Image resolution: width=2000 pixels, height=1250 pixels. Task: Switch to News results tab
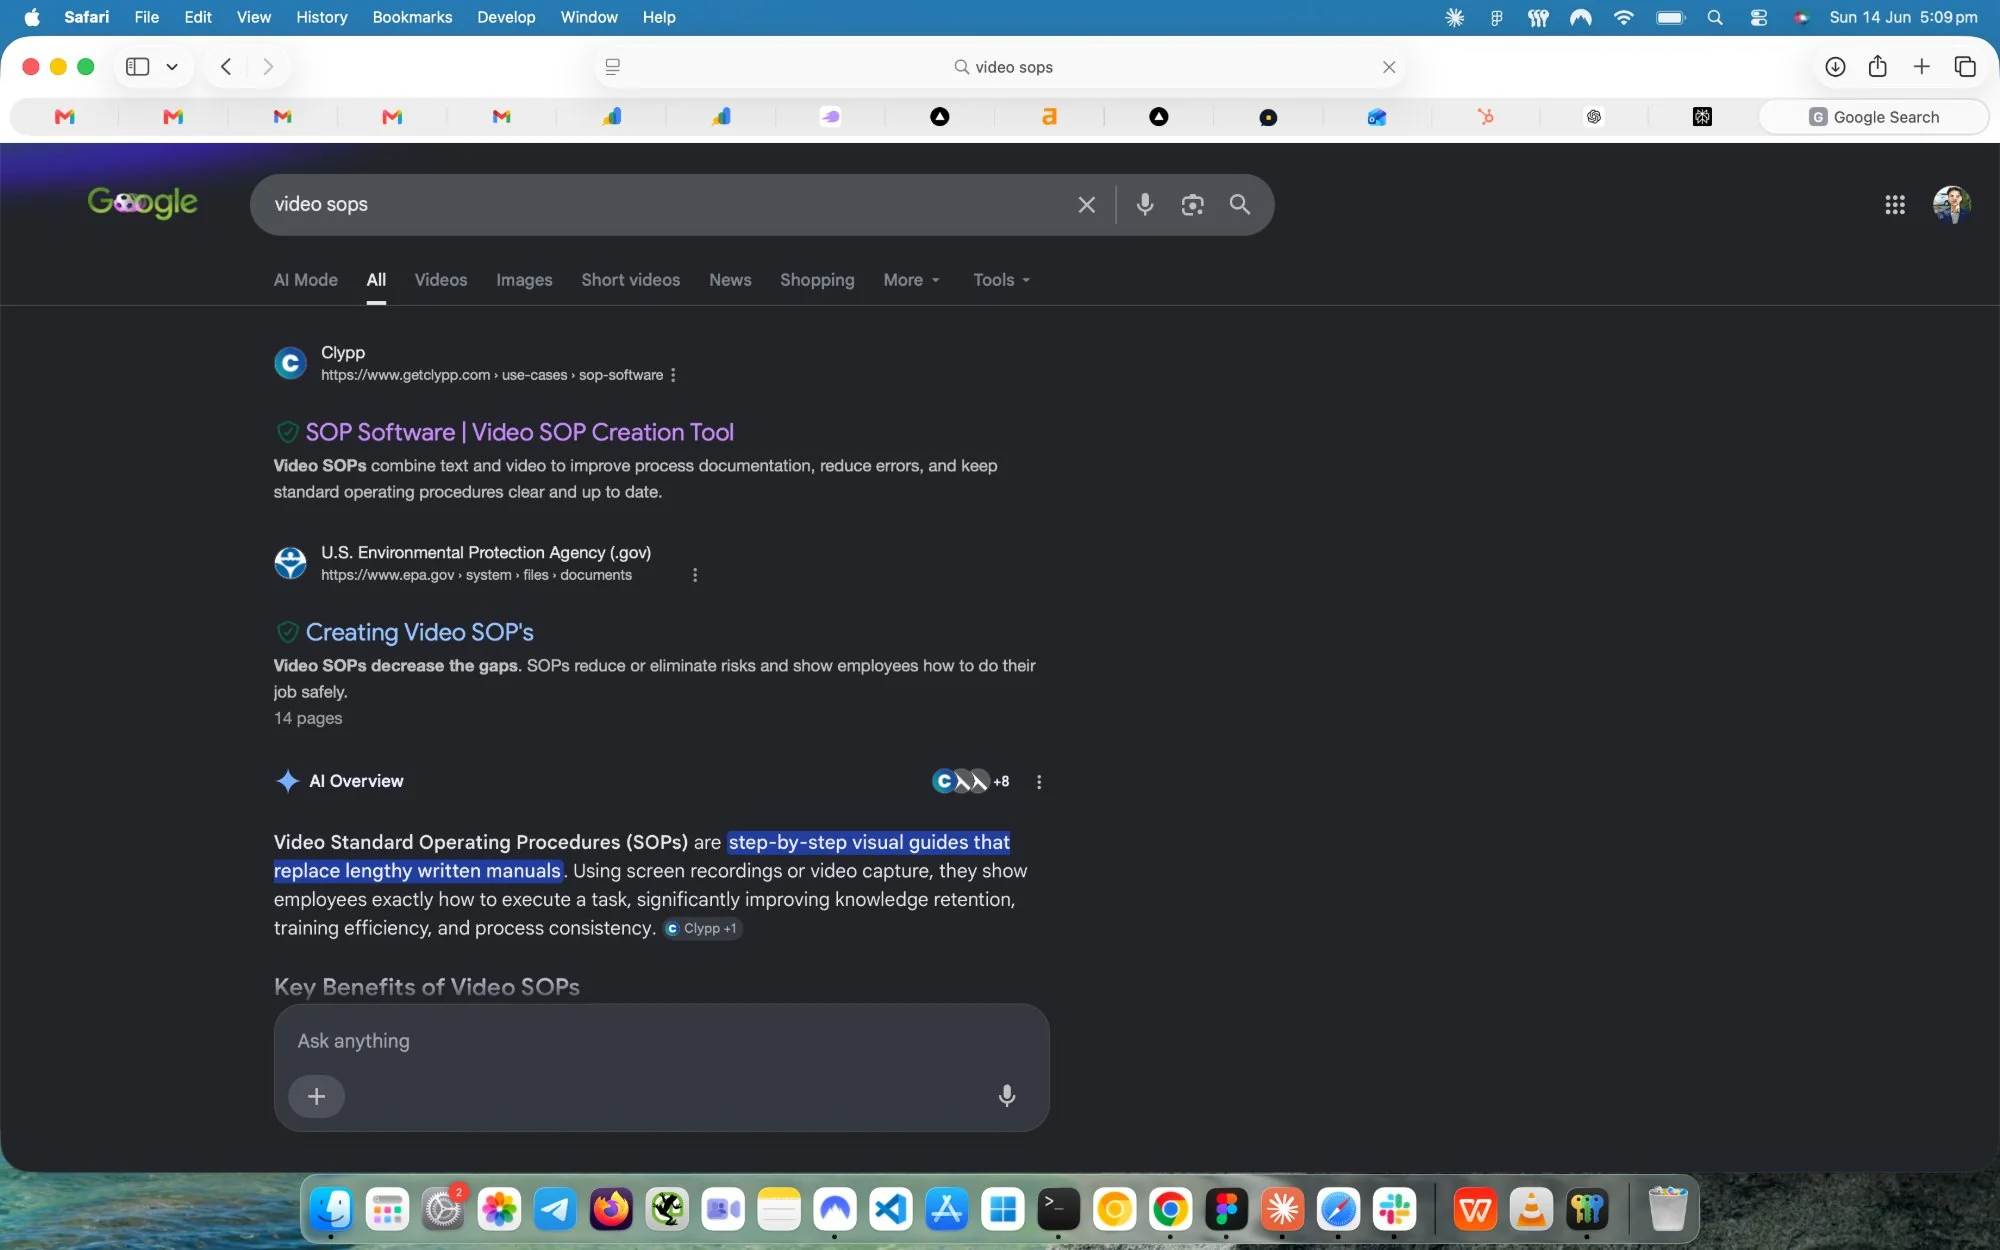click(x=730, y=280)
